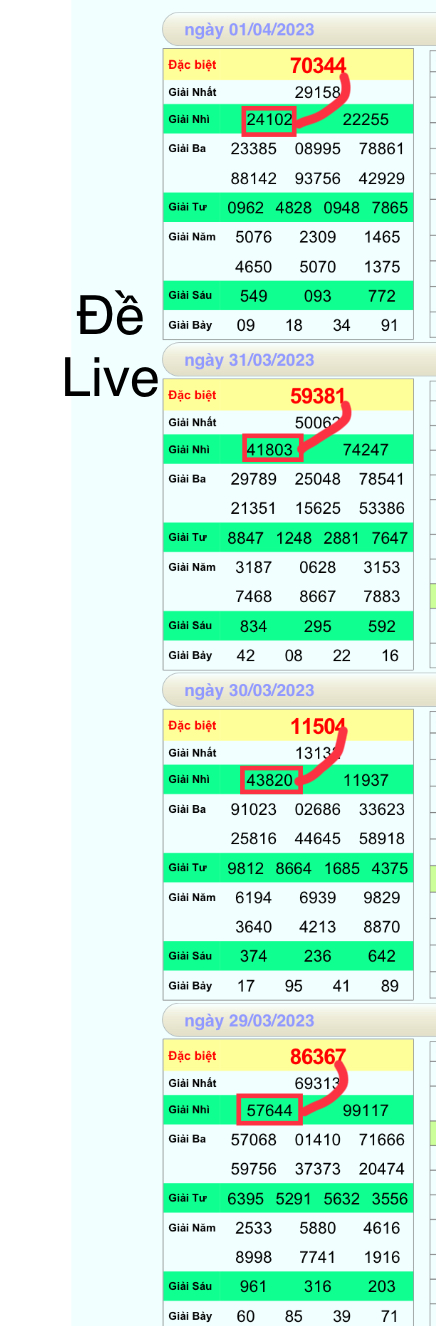Click special prize number 59381

[318, 396]
